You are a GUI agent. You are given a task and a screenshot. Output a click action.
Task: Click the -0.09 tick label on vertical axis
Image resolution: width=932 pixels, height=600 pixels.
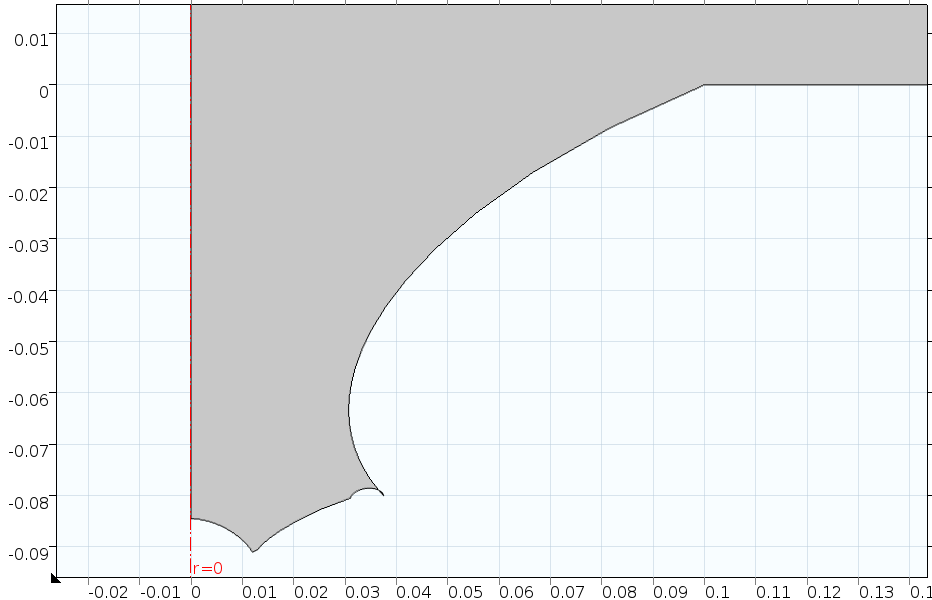click(29, 553)
